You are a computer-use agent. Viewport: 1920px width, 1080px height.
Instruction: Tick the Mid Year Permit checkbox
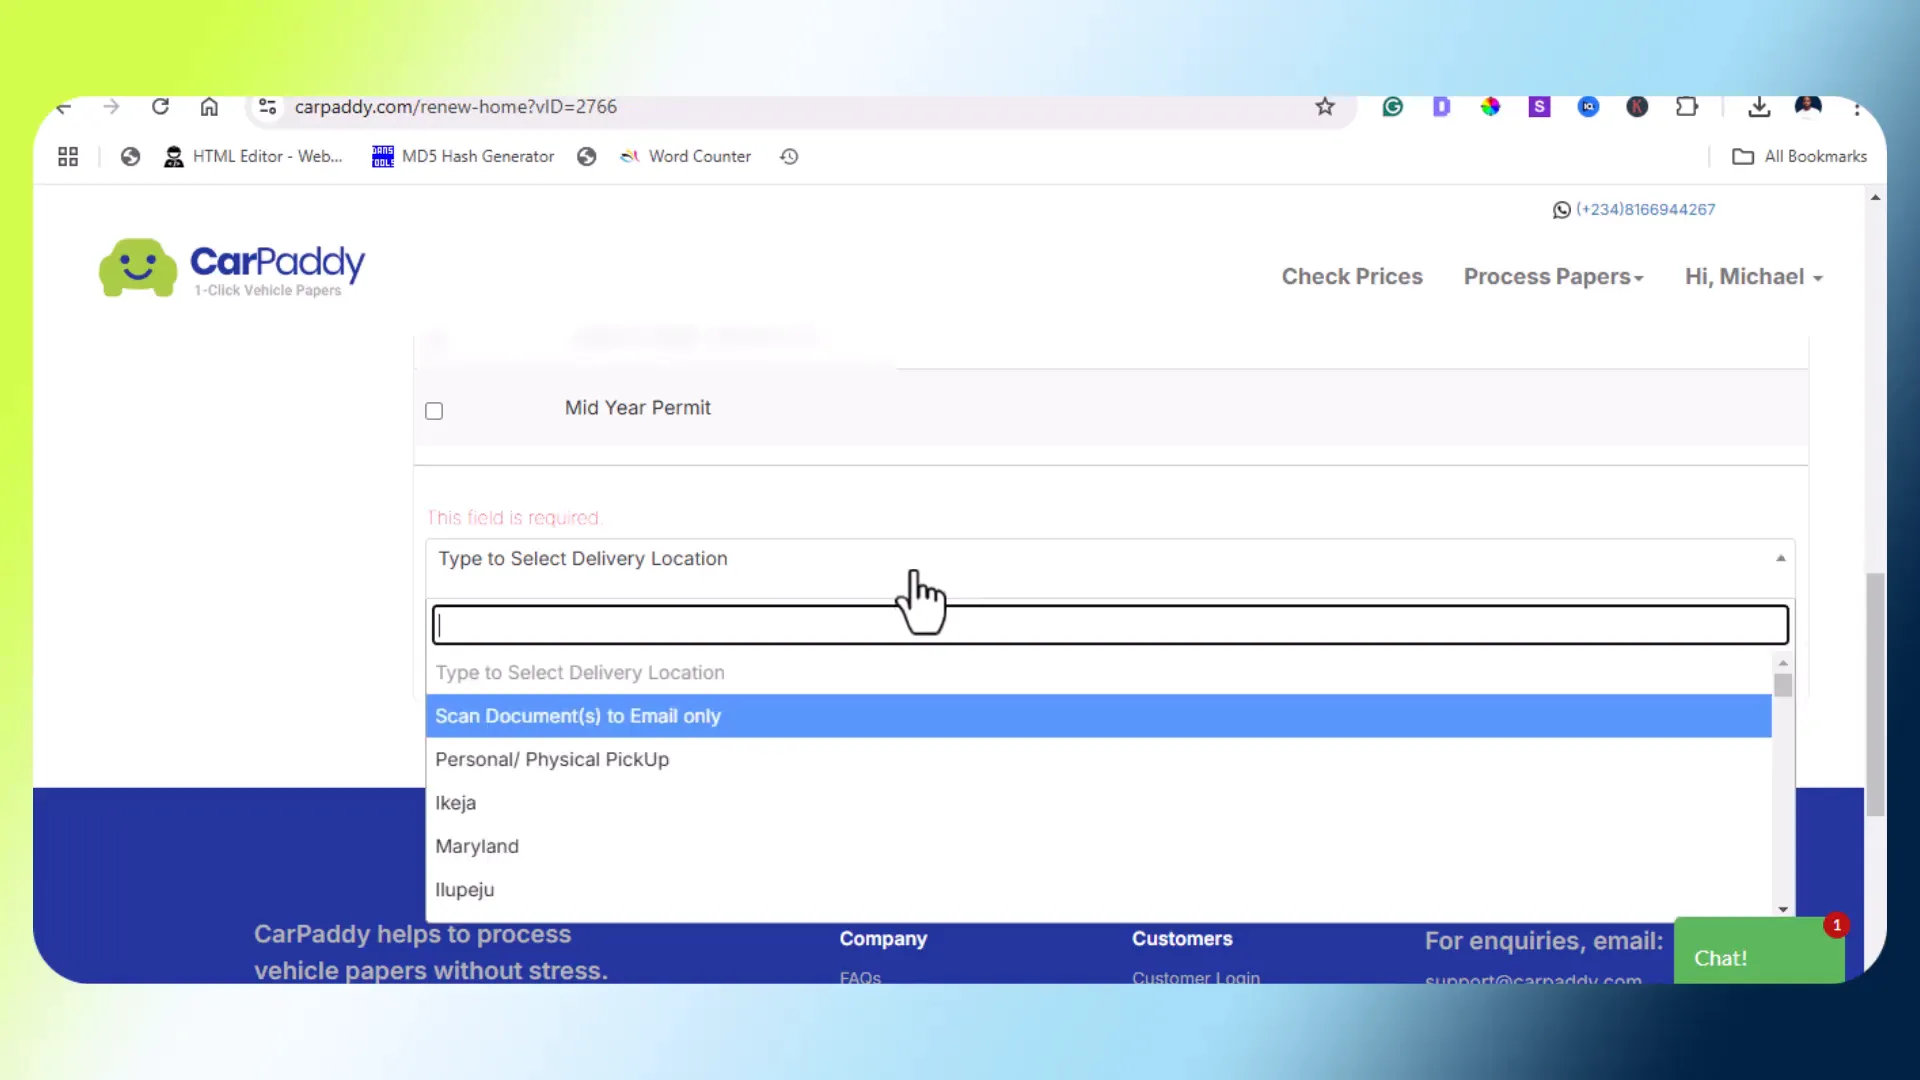[434, 411]
